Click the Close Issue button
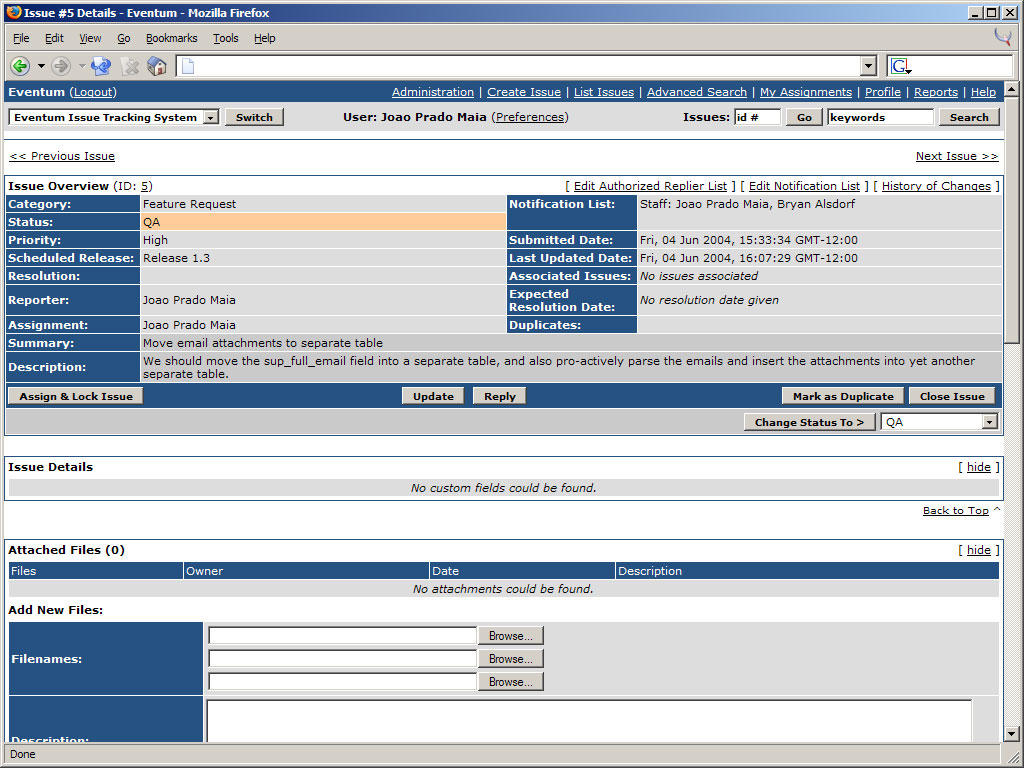 coord(952,396)
